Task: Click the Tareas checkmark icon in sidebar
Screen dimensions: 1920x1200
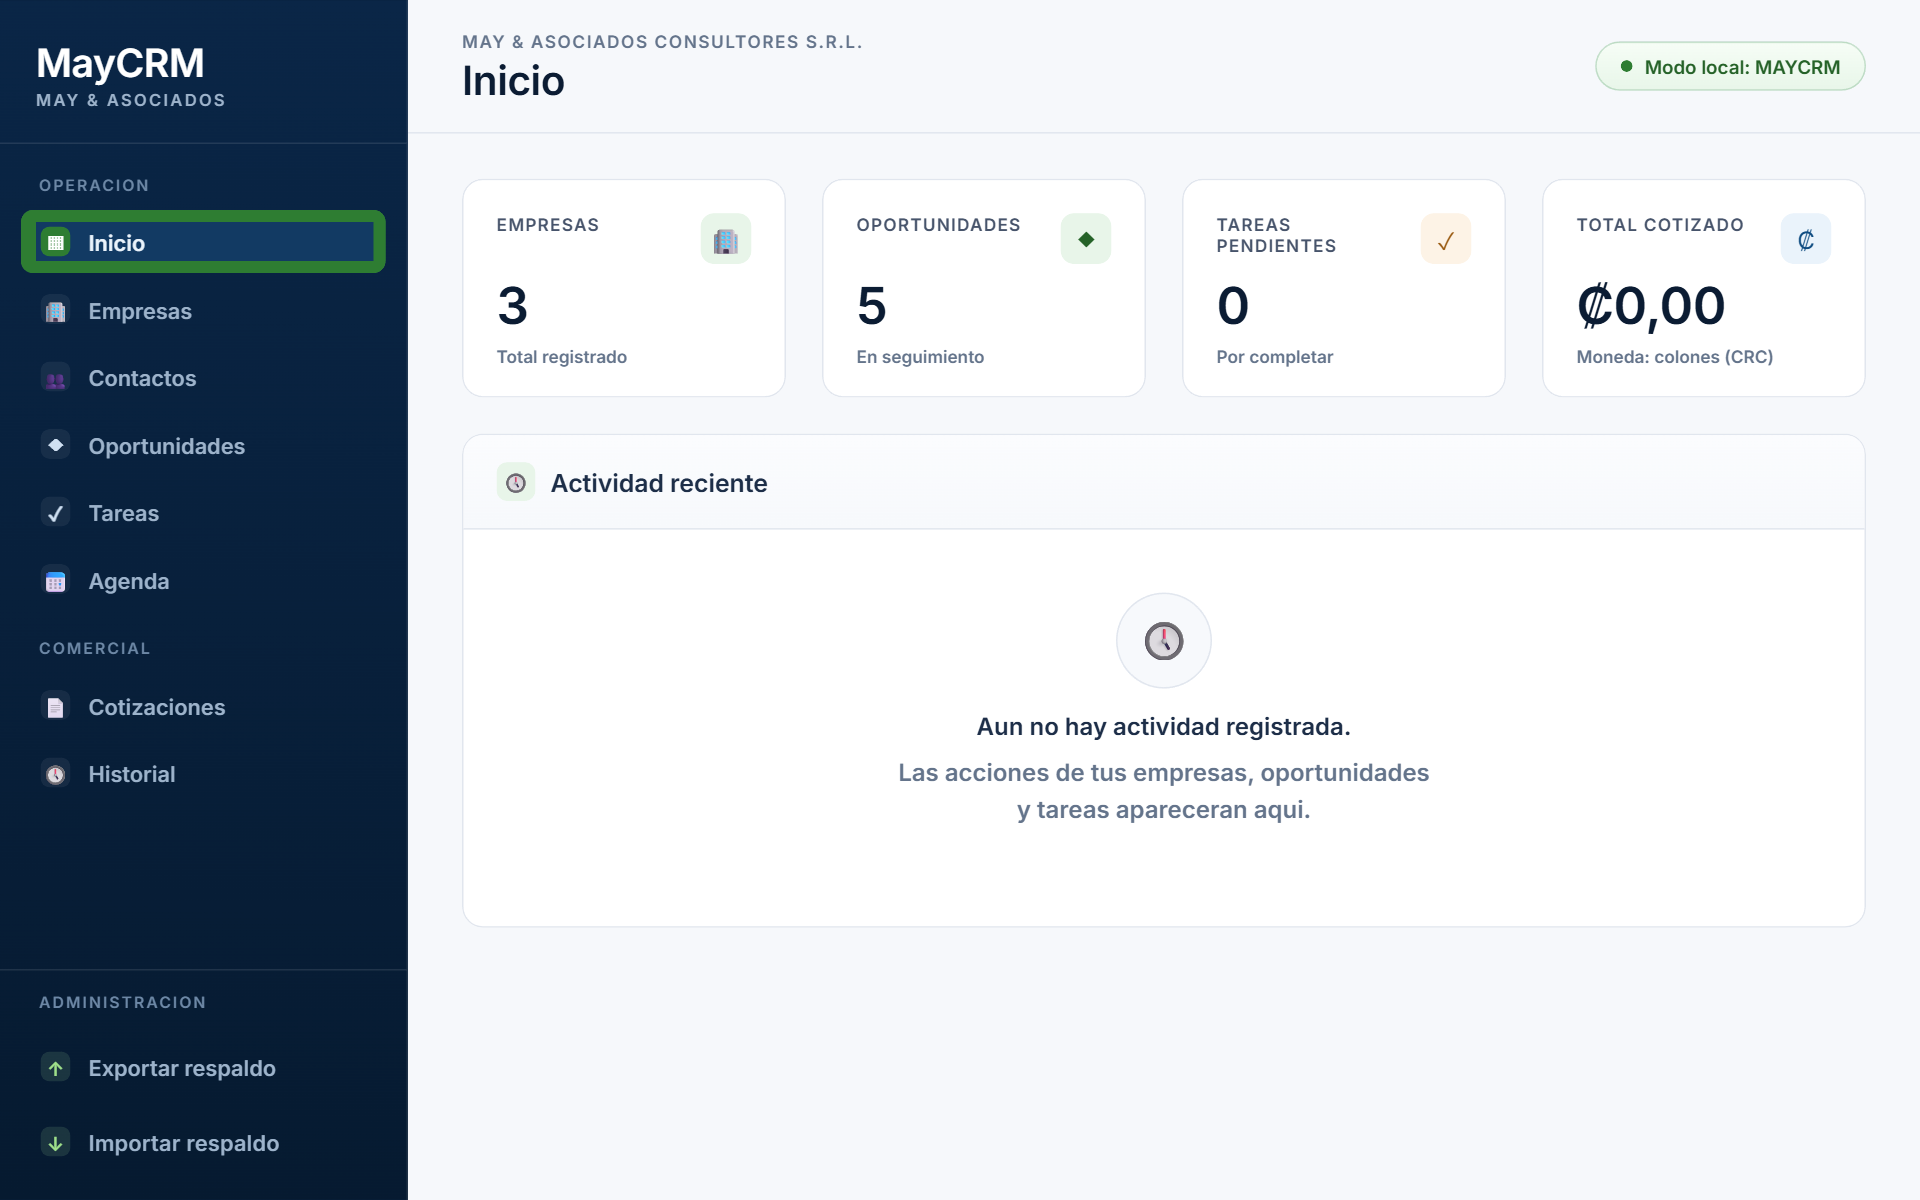Action: (x=56, y=513)
